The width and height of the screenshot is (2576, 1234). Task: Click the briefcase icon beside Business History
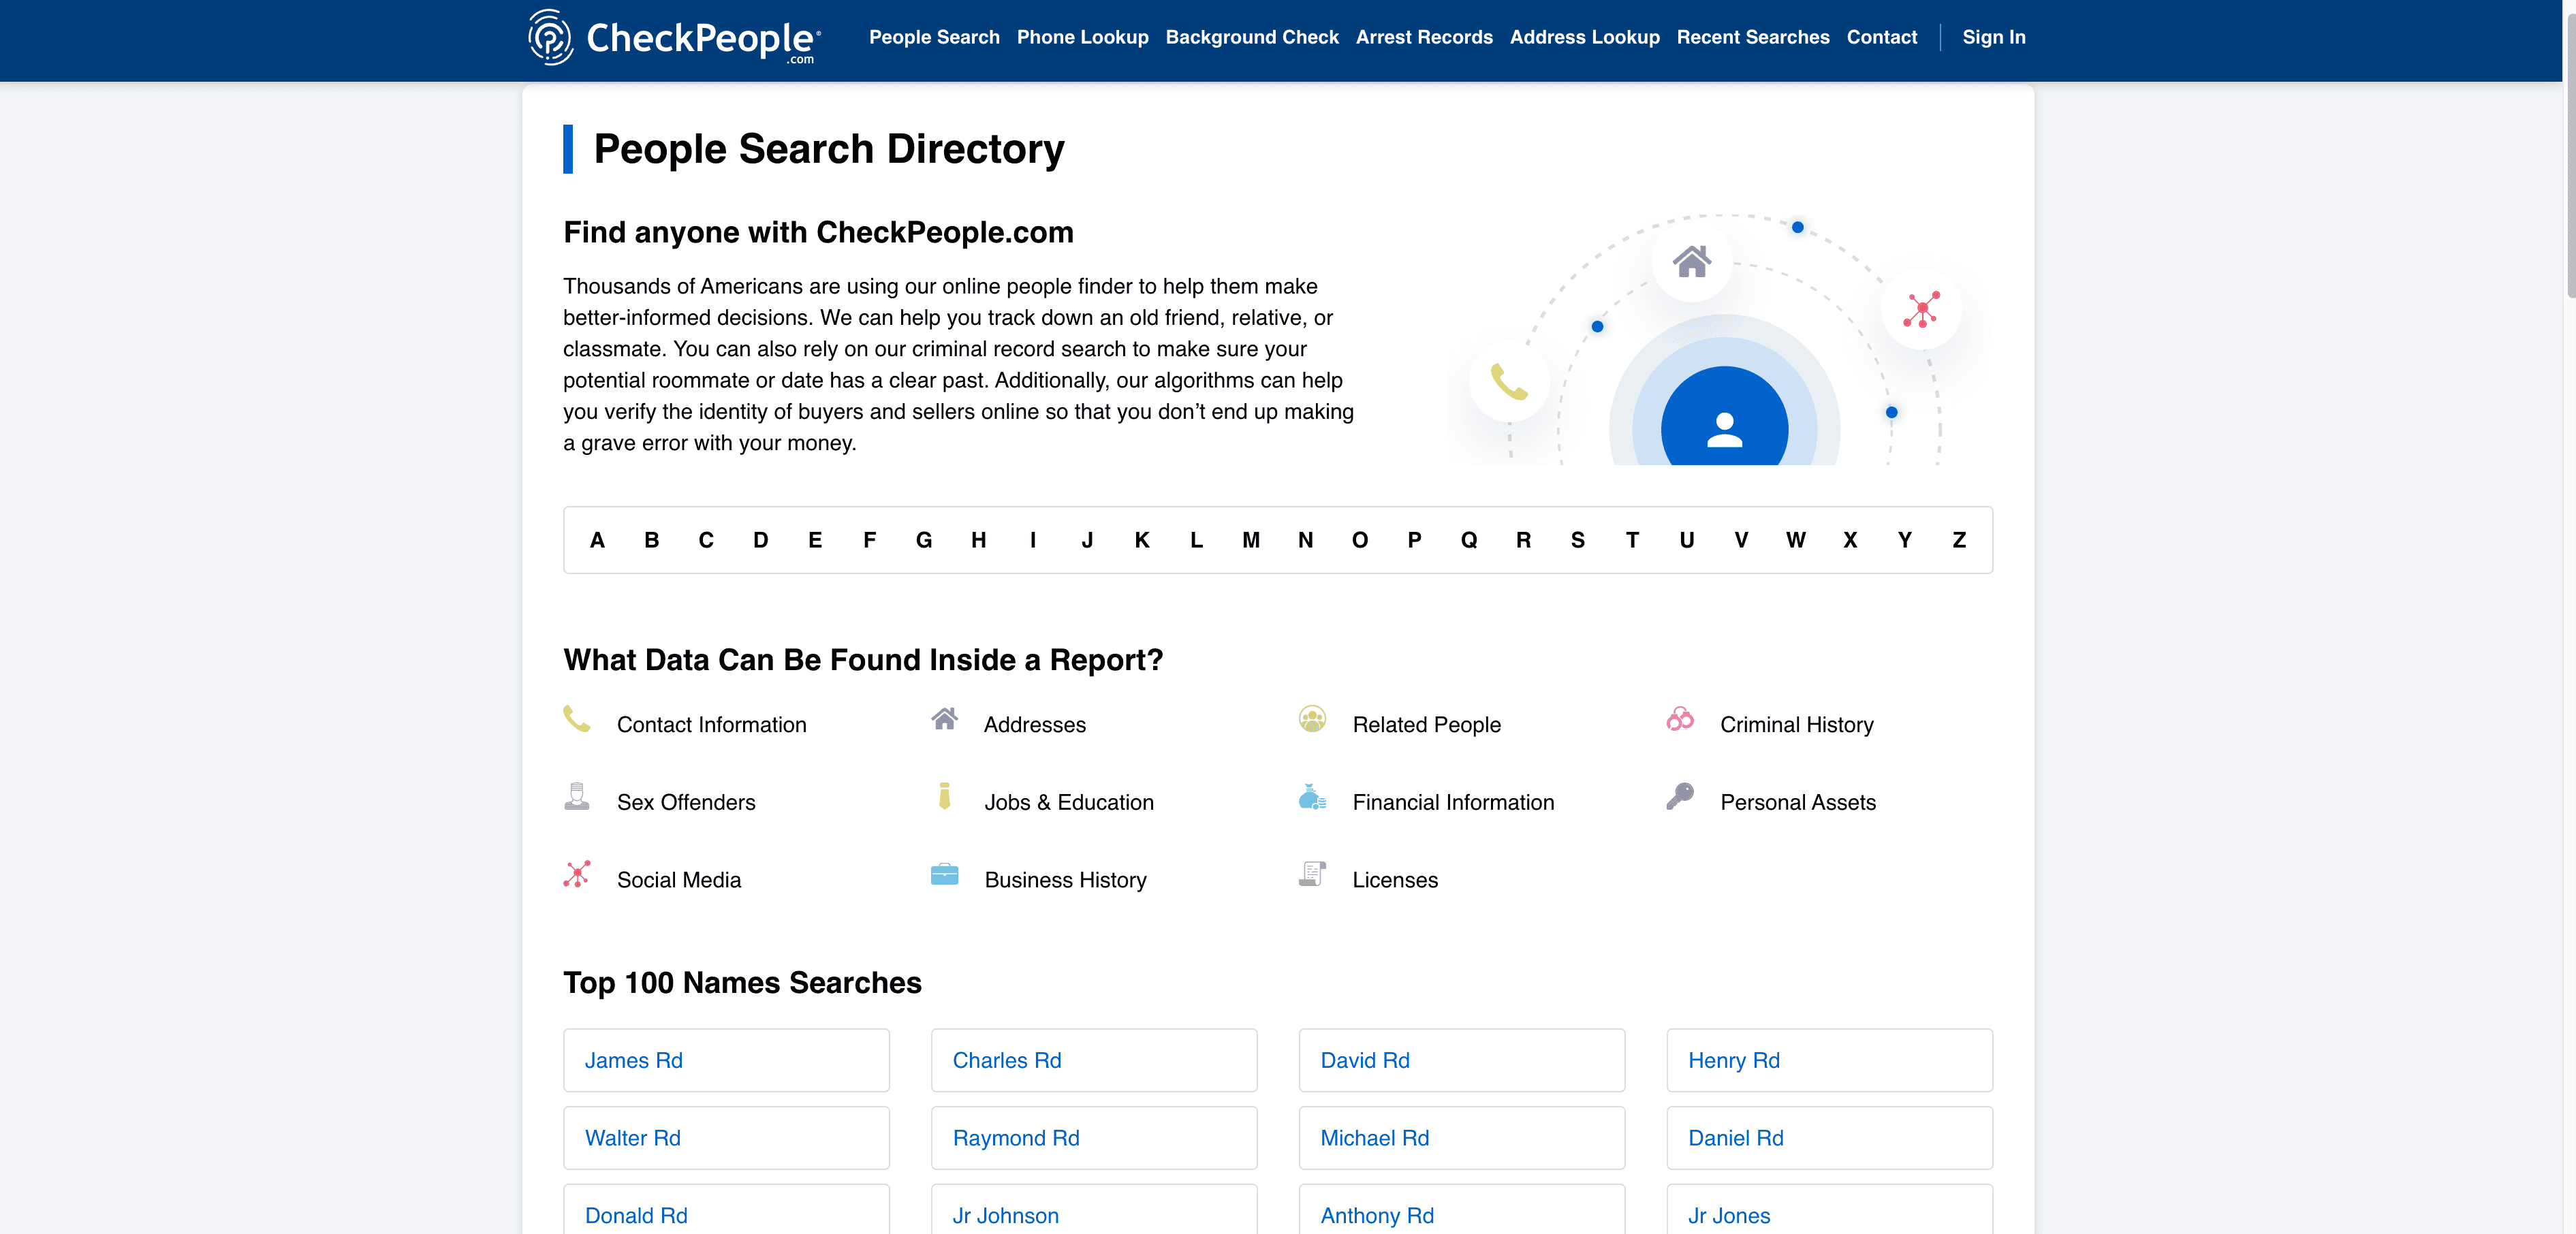coord(944,874)
